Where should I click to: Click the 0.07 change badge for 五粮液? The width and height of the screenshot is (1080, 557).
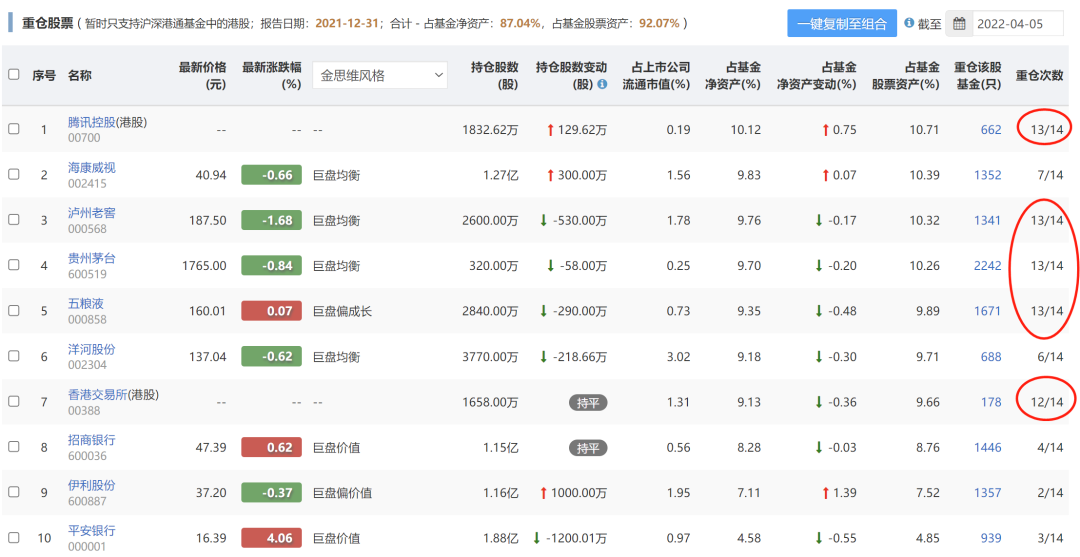[271, 311]
